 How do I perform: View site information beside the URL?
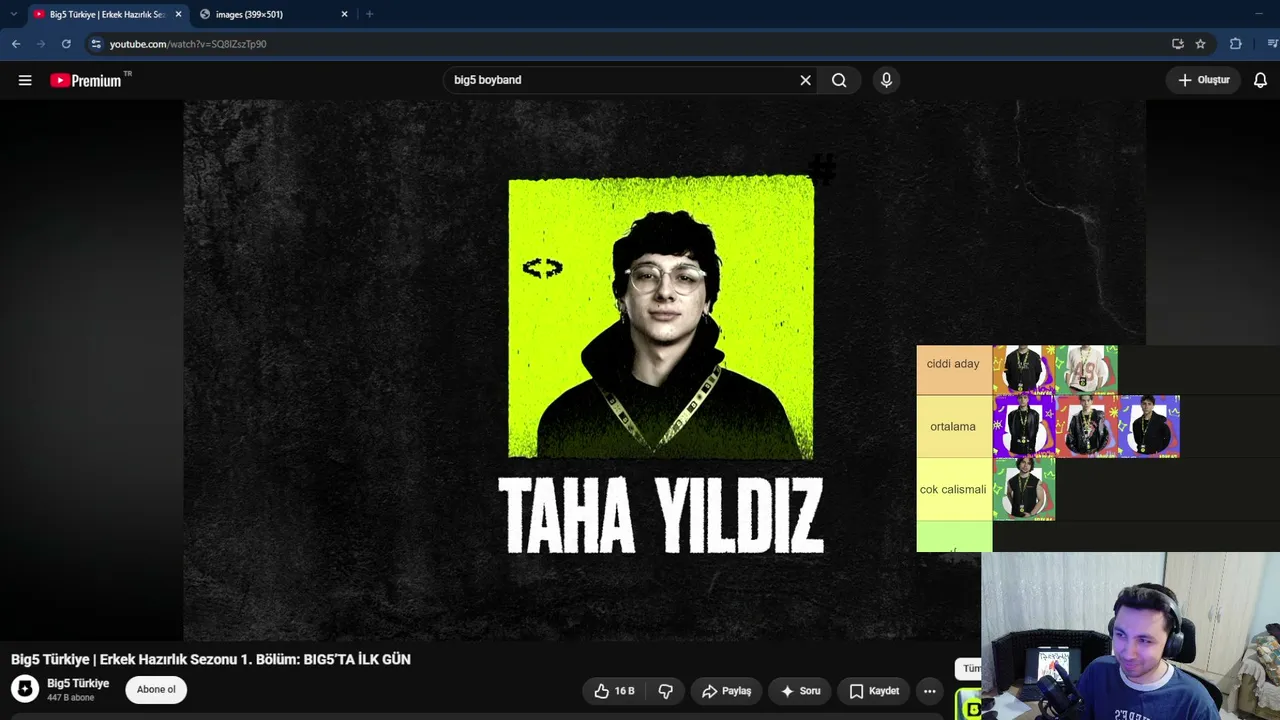pyautogui.click(x=96, y=44)
